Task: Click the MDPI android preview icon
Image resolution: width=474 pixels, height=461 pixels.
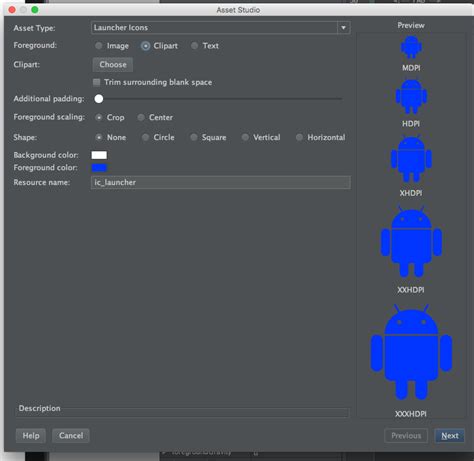Action: 411,47
